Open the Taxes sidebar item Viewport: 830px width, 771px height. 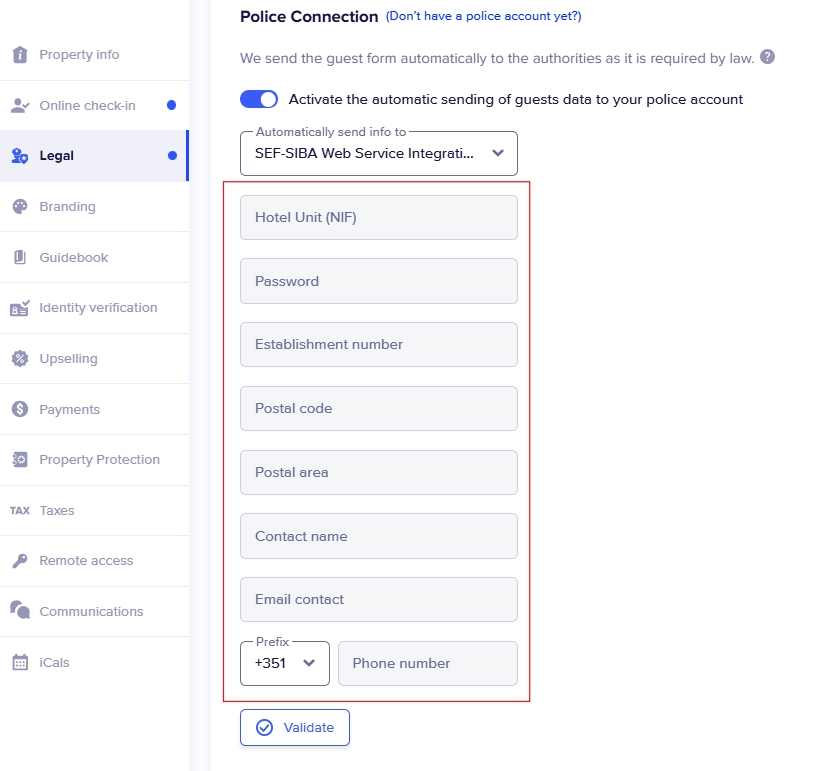pyautogui.click(x=57, y=510)
